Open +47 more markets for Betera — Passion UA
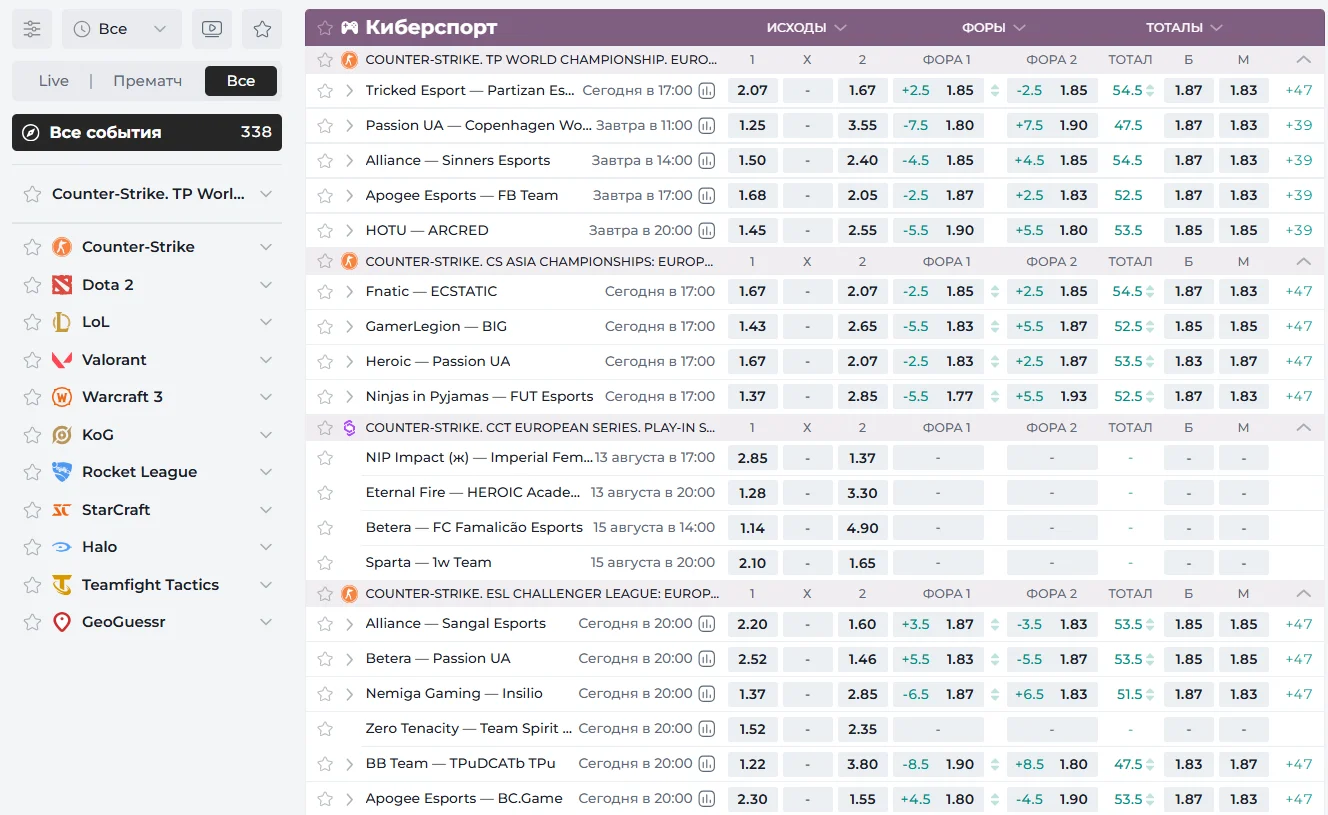Screen dimensions: 1328x815 point(1298,659)
